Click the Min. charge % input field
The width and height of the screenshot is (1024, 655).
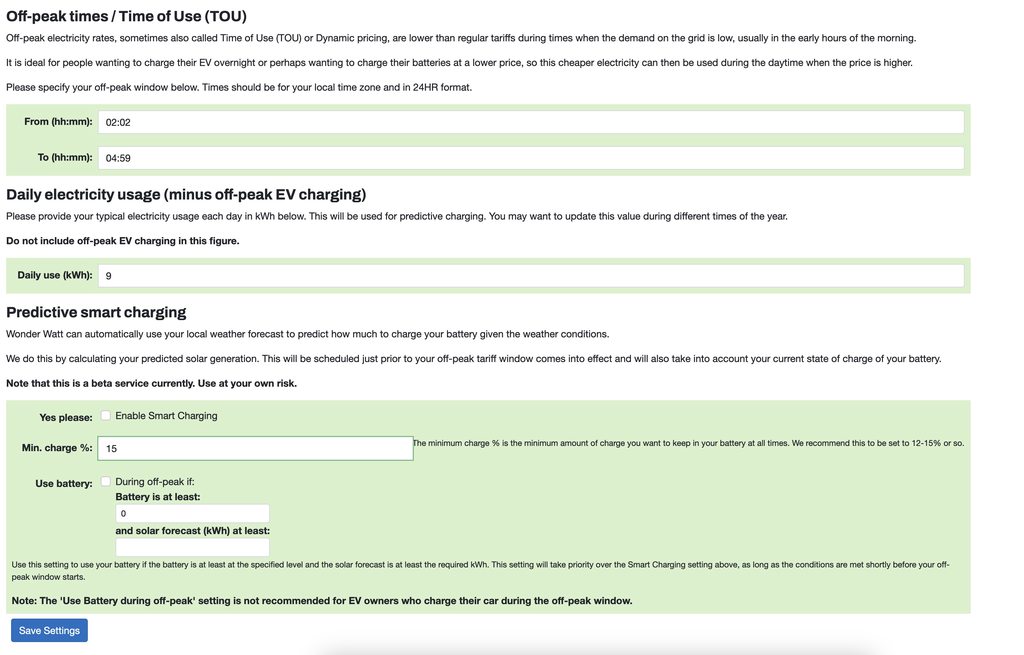click(x=255, y=449)
